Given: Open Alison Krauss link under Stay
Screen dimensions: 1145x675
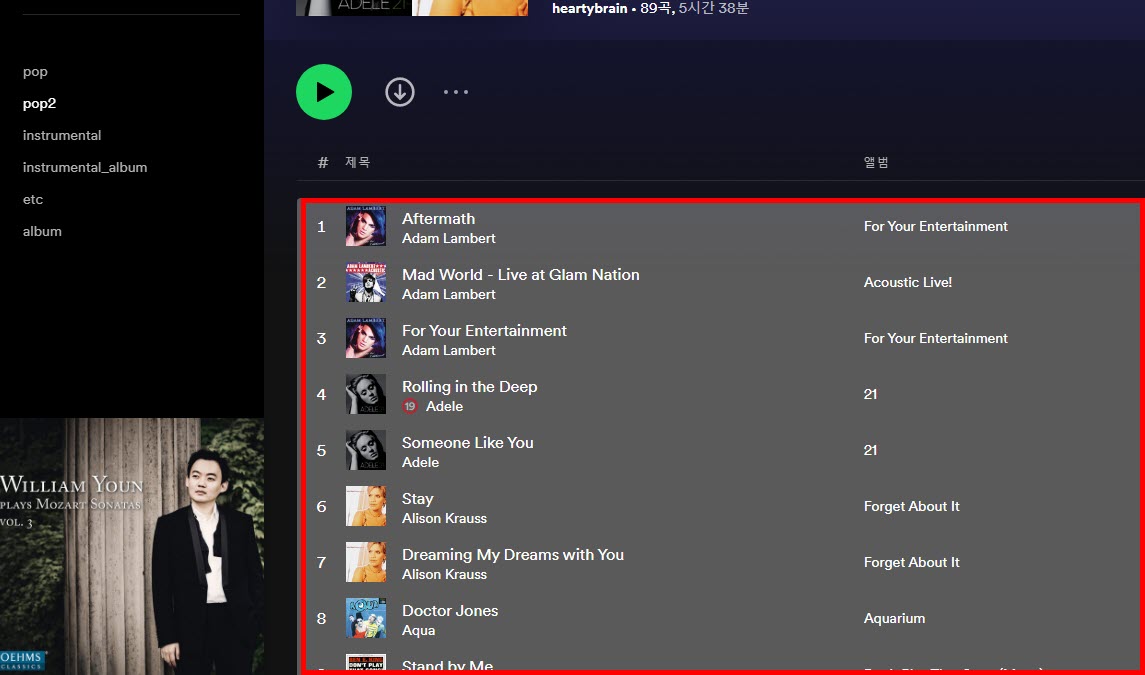Looking at the screenshot, I should [x=444, y=519].
